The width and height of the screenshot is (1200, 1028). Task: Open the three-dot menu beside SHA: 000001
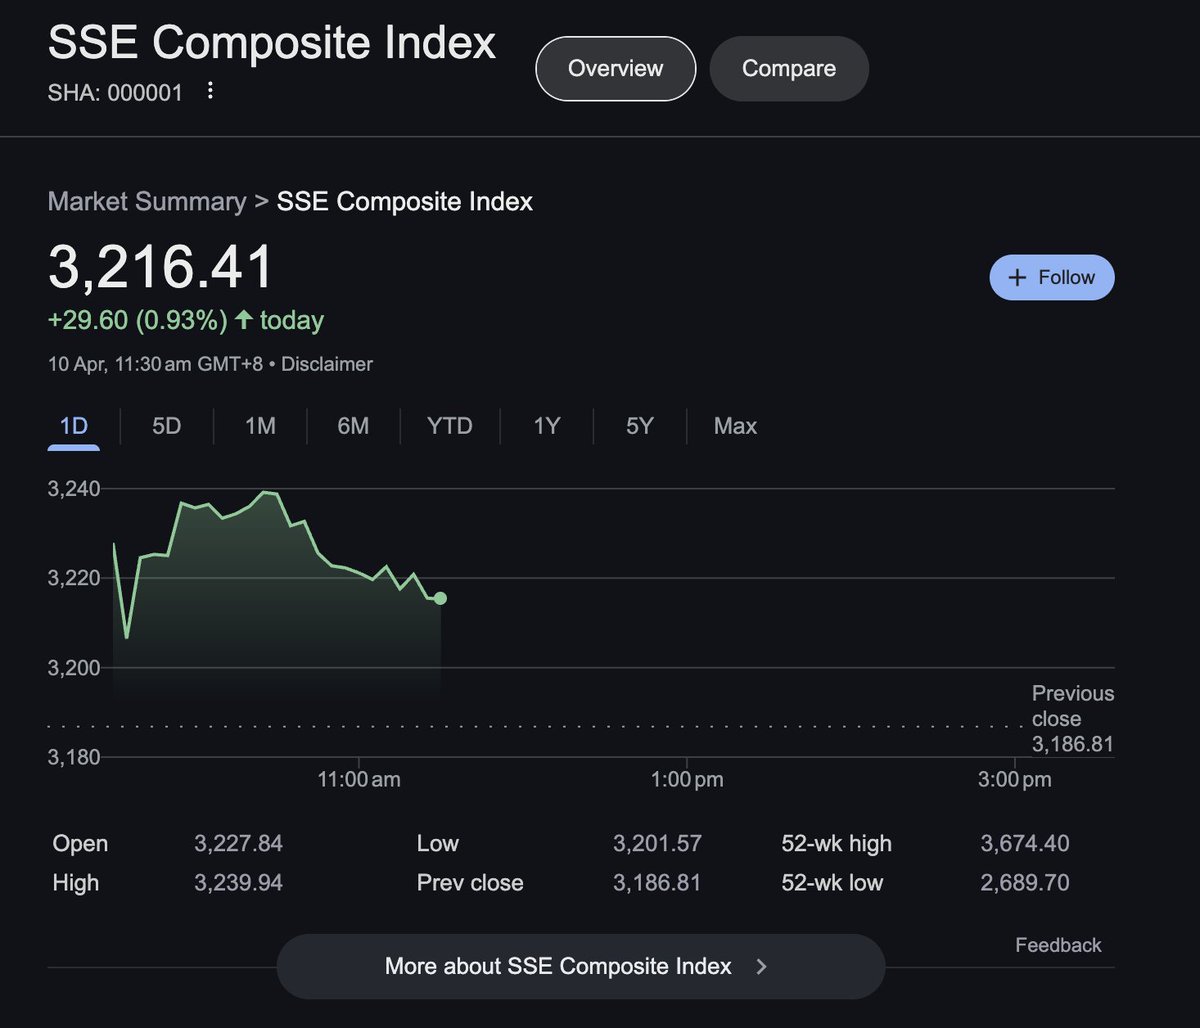[x=210, y=91]
